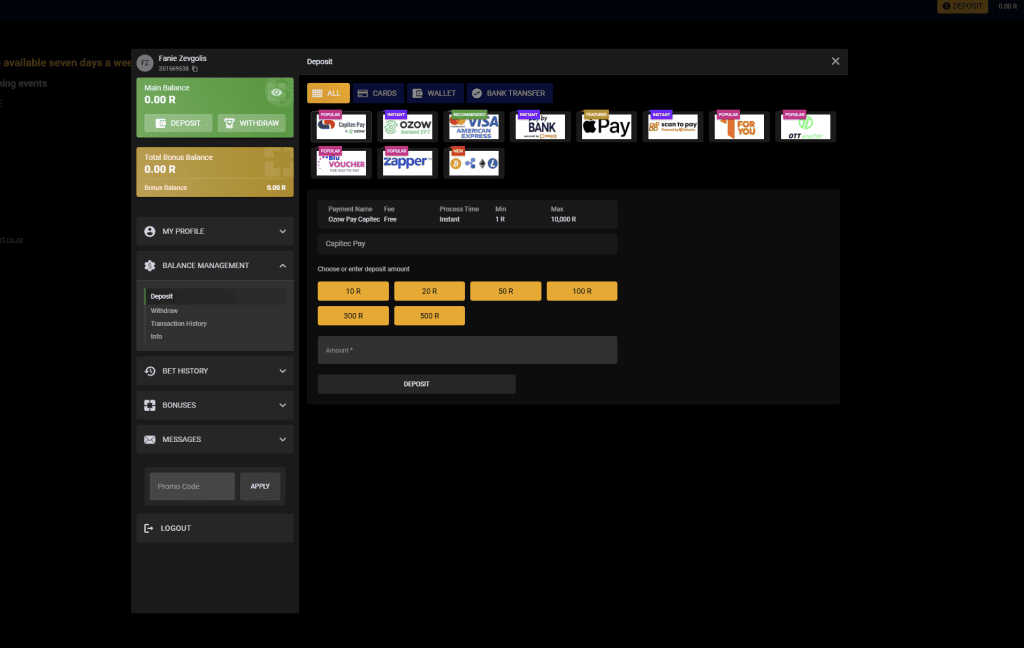1024x648 pixels.
Task: Apply the promo code with APPLY
Action: tap(260, 486)
